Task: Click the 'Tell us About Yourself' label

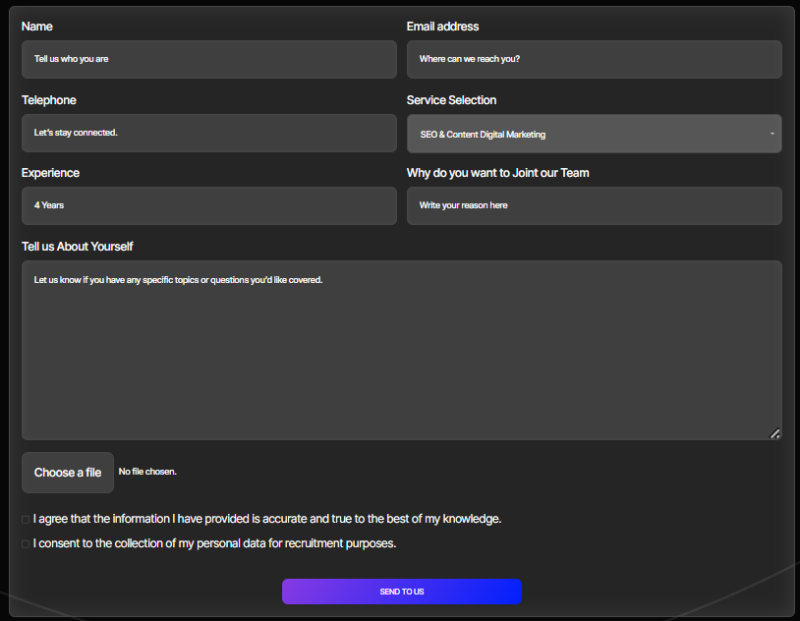Action: (x=77, y=246)
